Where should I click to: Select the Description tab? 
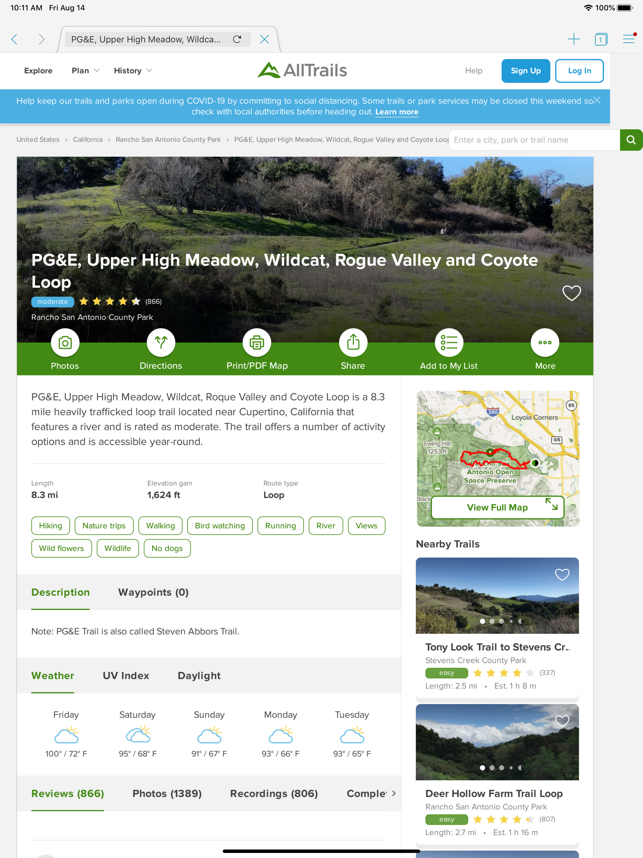tap(60, 592)
